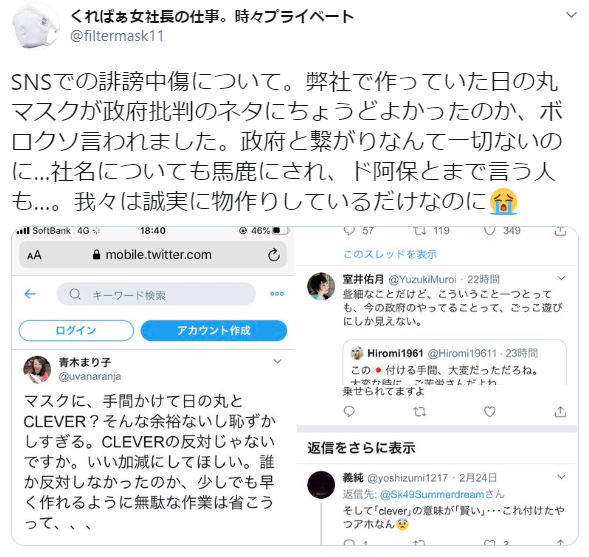Open 青木まり子's profile picture
589x557 pixels.
pyautogui.click(x=37, y=370)
